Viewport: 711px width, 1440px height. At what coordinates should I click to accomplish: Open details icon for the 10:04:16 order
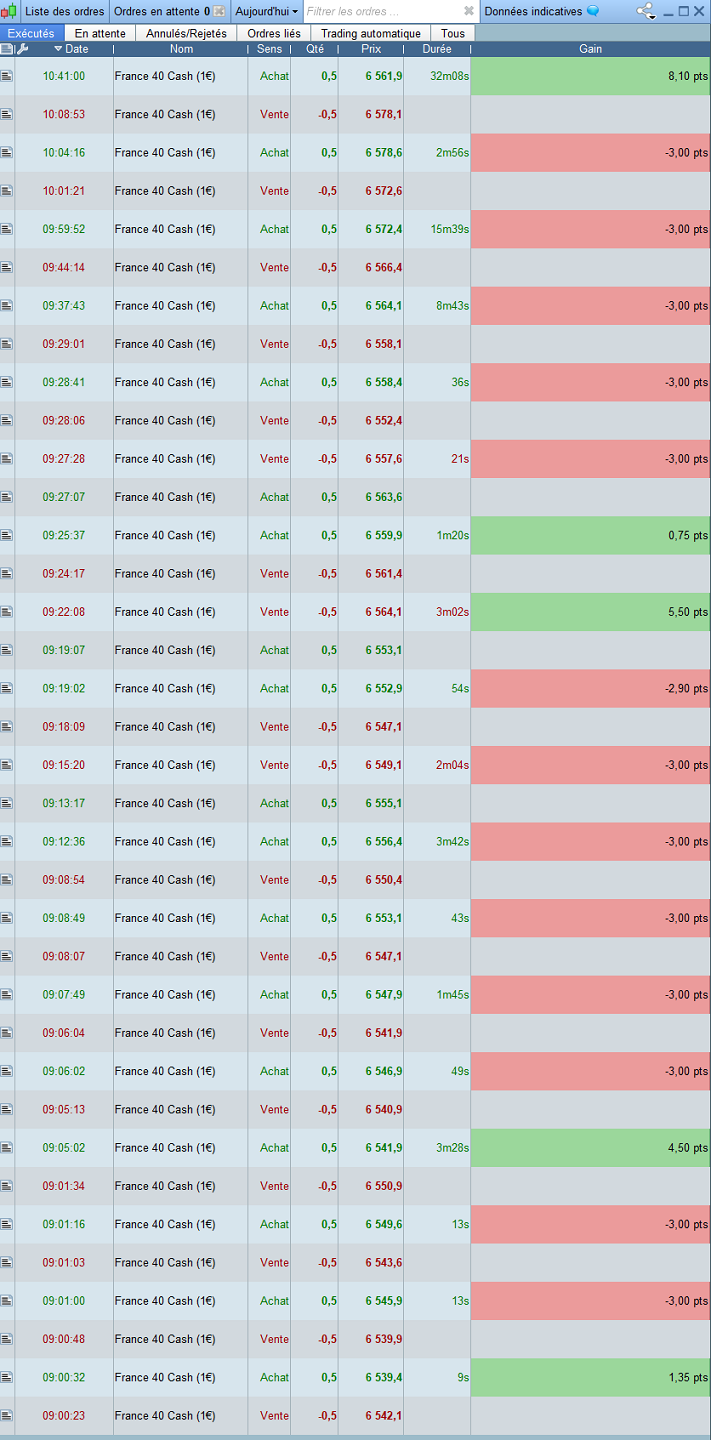7,153
